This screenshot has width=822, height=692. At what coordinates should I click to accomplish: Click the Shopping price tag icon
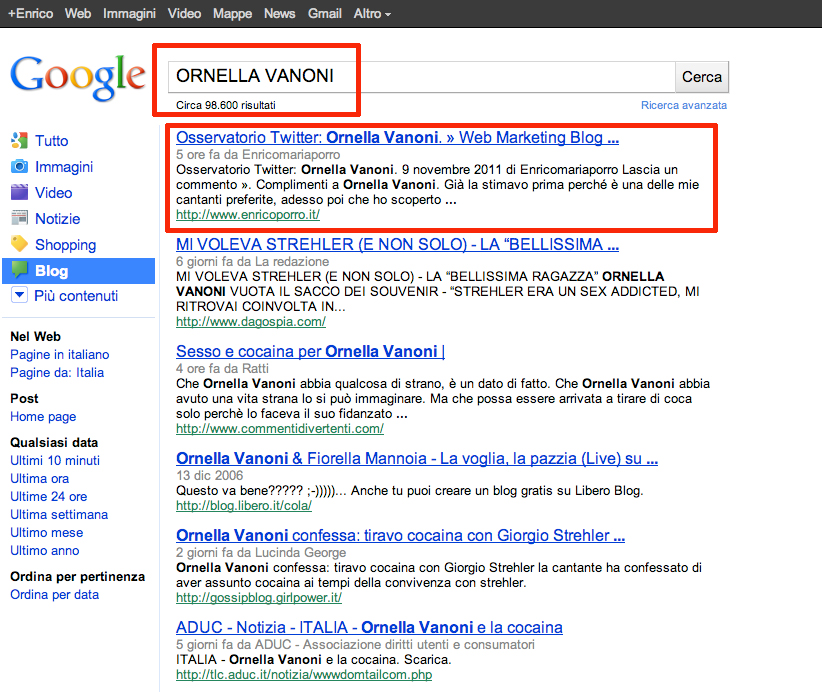point(19,244)
